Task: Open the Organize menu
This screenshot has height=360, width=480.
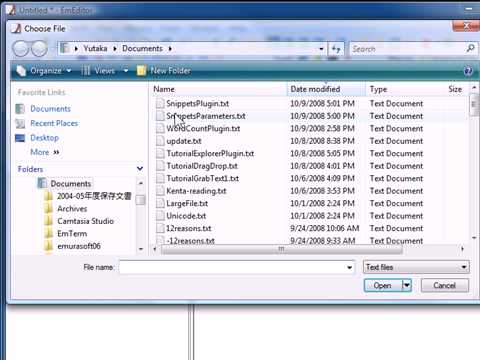Action: [44, 71]
